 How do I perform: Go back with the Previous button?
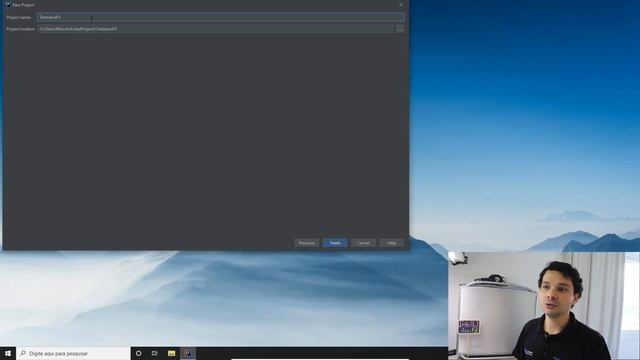(x=307, y=243)
